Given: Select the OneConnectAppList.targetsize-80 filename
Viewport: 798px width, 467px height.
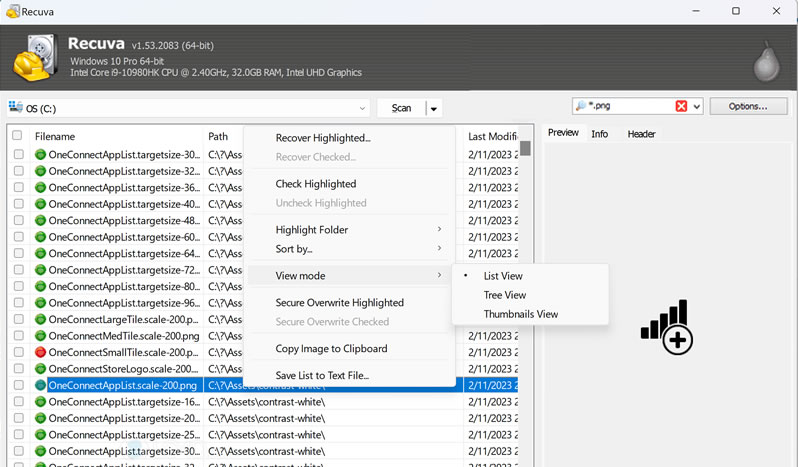Looking at the screenshot, I should pos(124,286).
